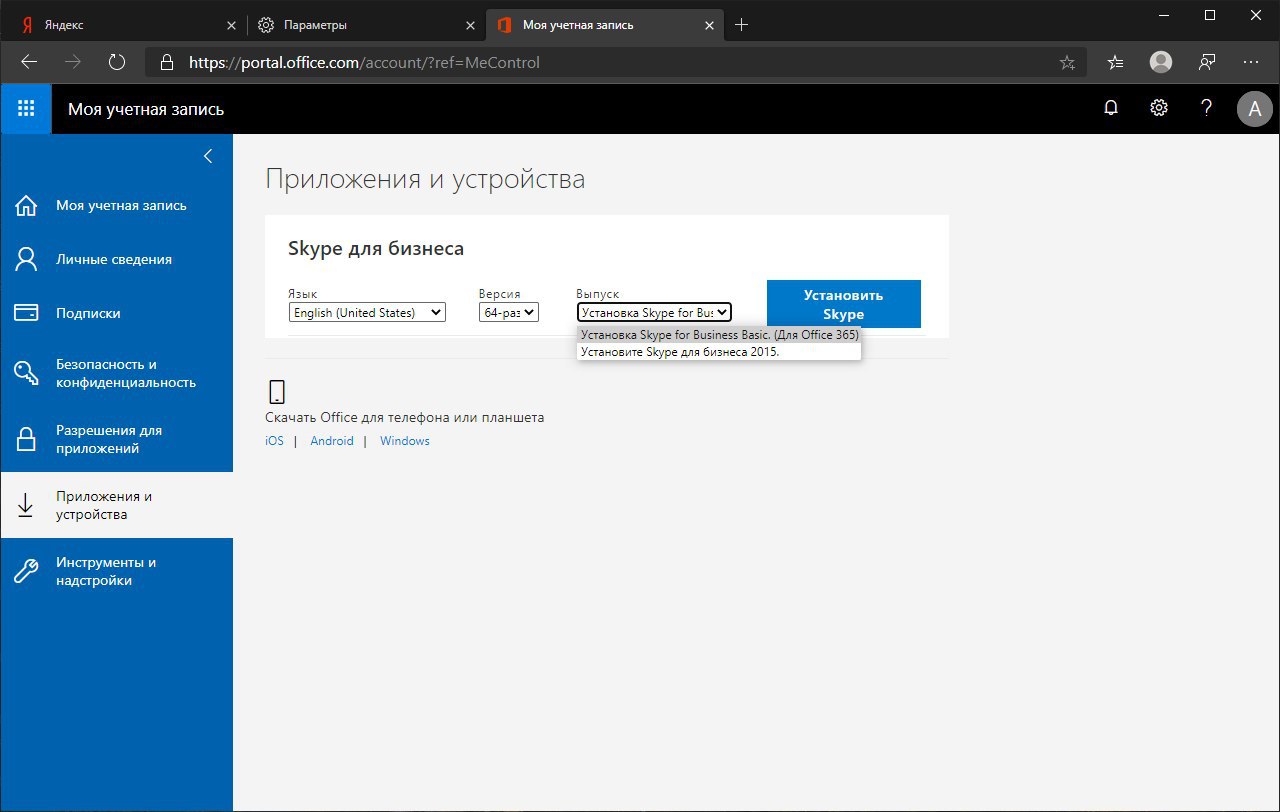Viewport: 1280px width, 812px height.
Task: Open the Office app launcher grid
Action: pyautogui.click(x=26, y=109)
